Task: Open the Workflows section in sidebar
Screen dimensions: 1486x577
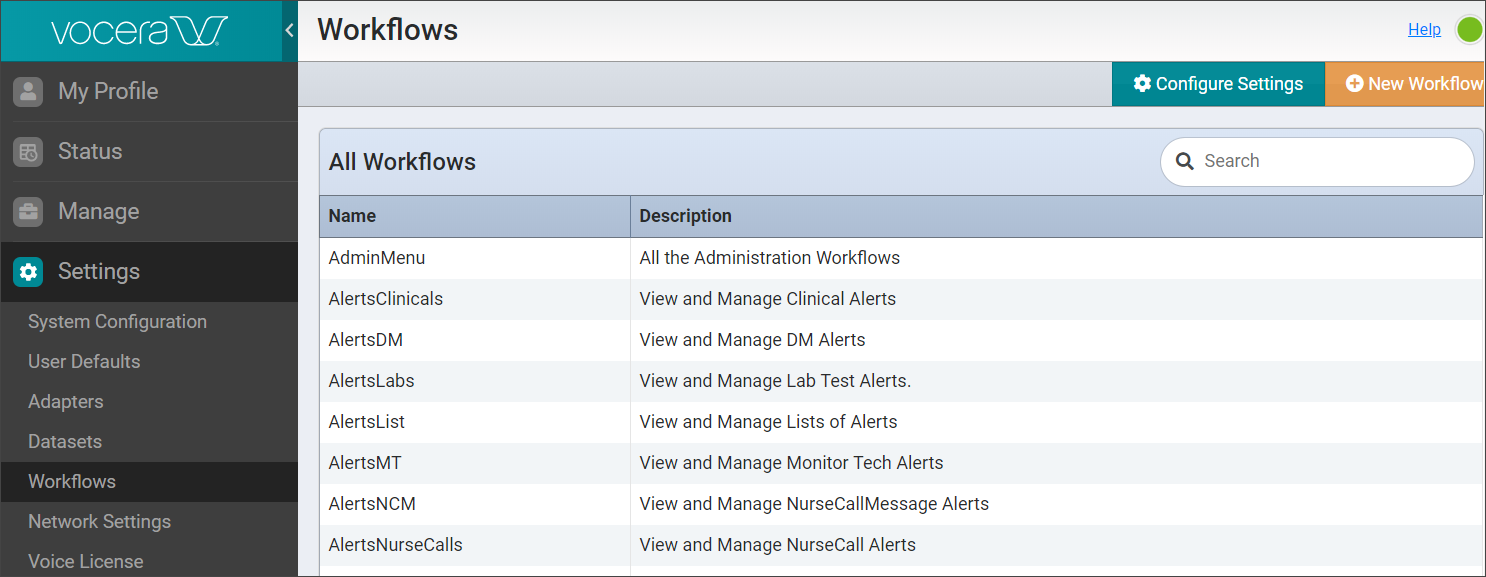Action: (72, 481)
